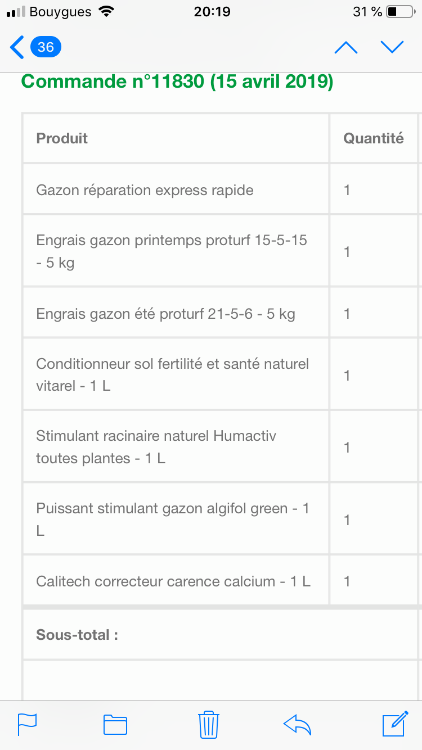Move the message using the folder icon
Screen dimensions: 422x750
(115, 725)
